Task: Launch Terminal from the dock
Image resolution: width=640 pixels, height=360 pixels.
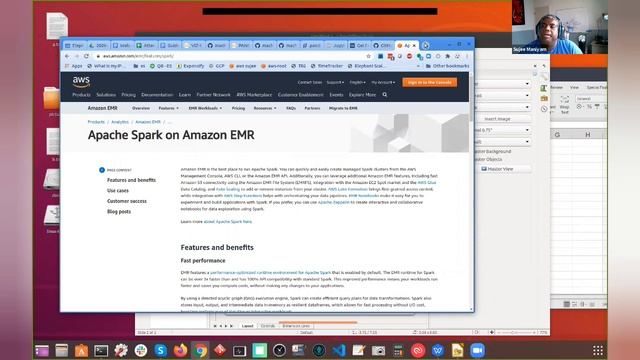Action: click(x=101, y=350)
